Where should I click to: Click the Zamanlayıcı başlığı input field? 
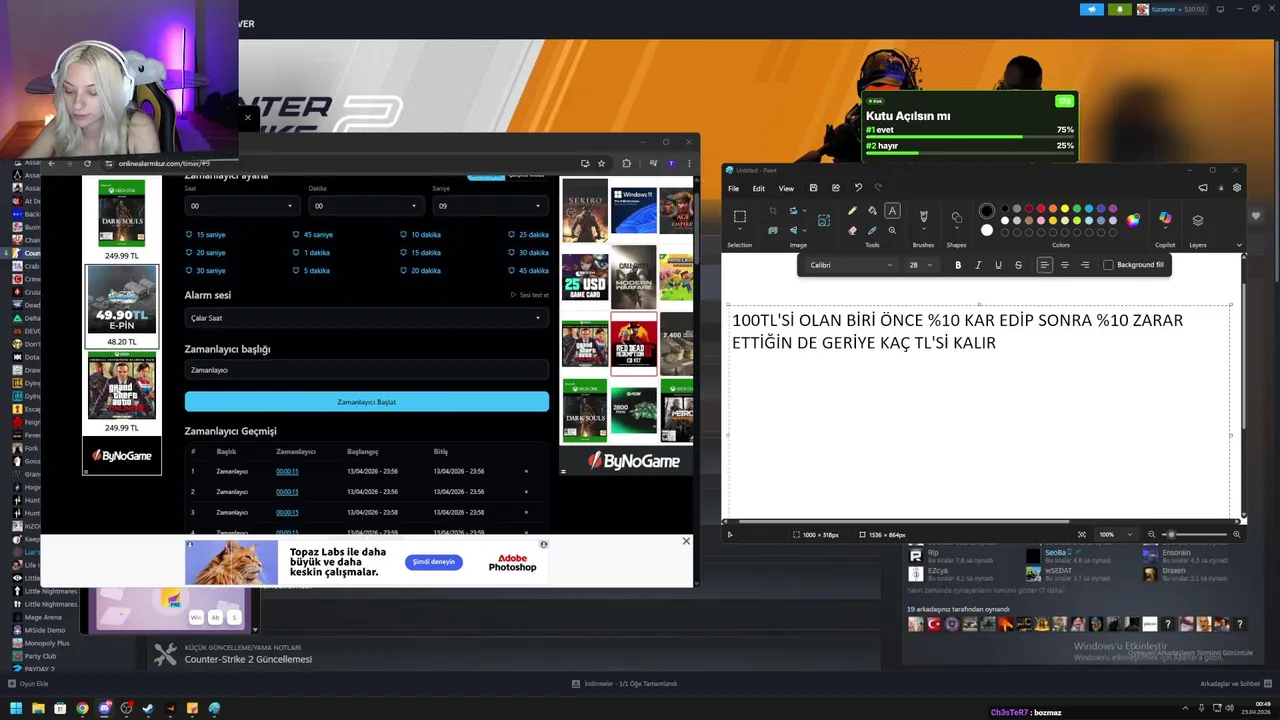[366, 370]
